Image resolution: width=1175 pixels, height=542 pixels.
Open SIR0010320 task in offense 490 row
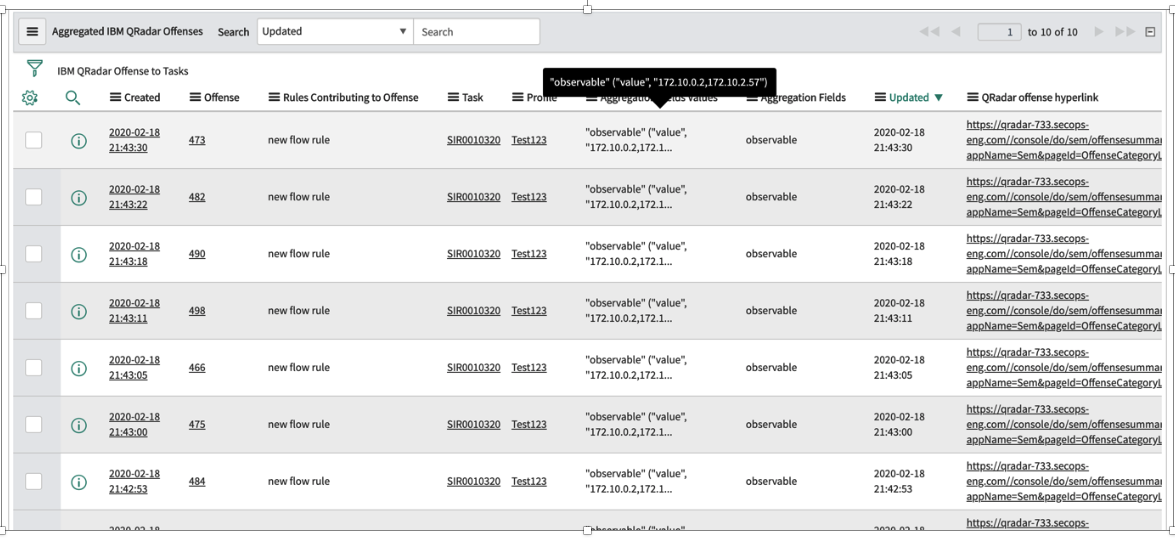tap(474, 254)
